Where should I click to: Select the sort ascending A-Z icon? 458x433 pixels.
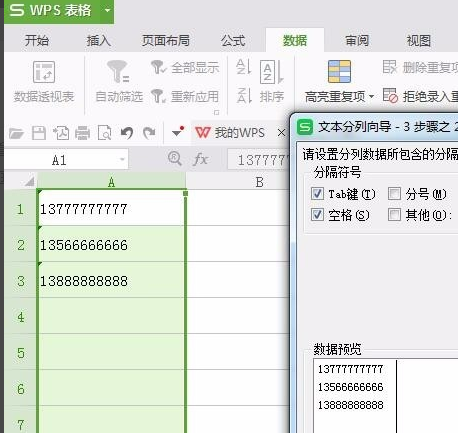click(x=243, y=67)
